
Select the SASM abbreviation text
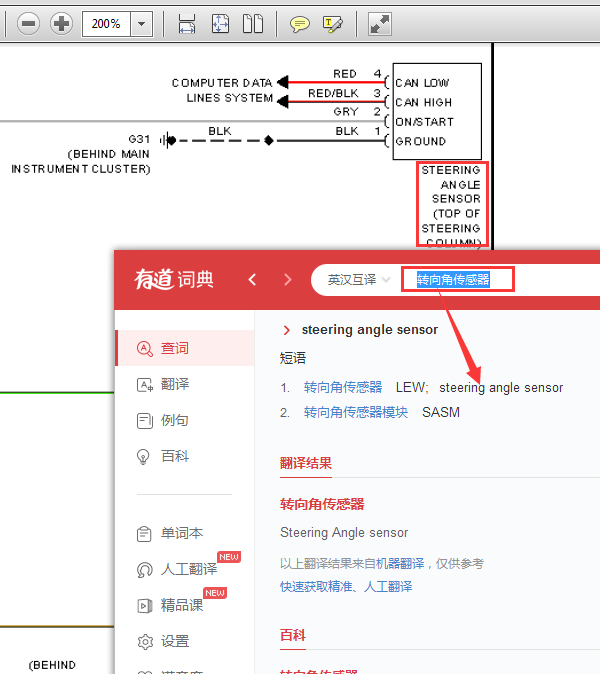(x=441, y=412)
